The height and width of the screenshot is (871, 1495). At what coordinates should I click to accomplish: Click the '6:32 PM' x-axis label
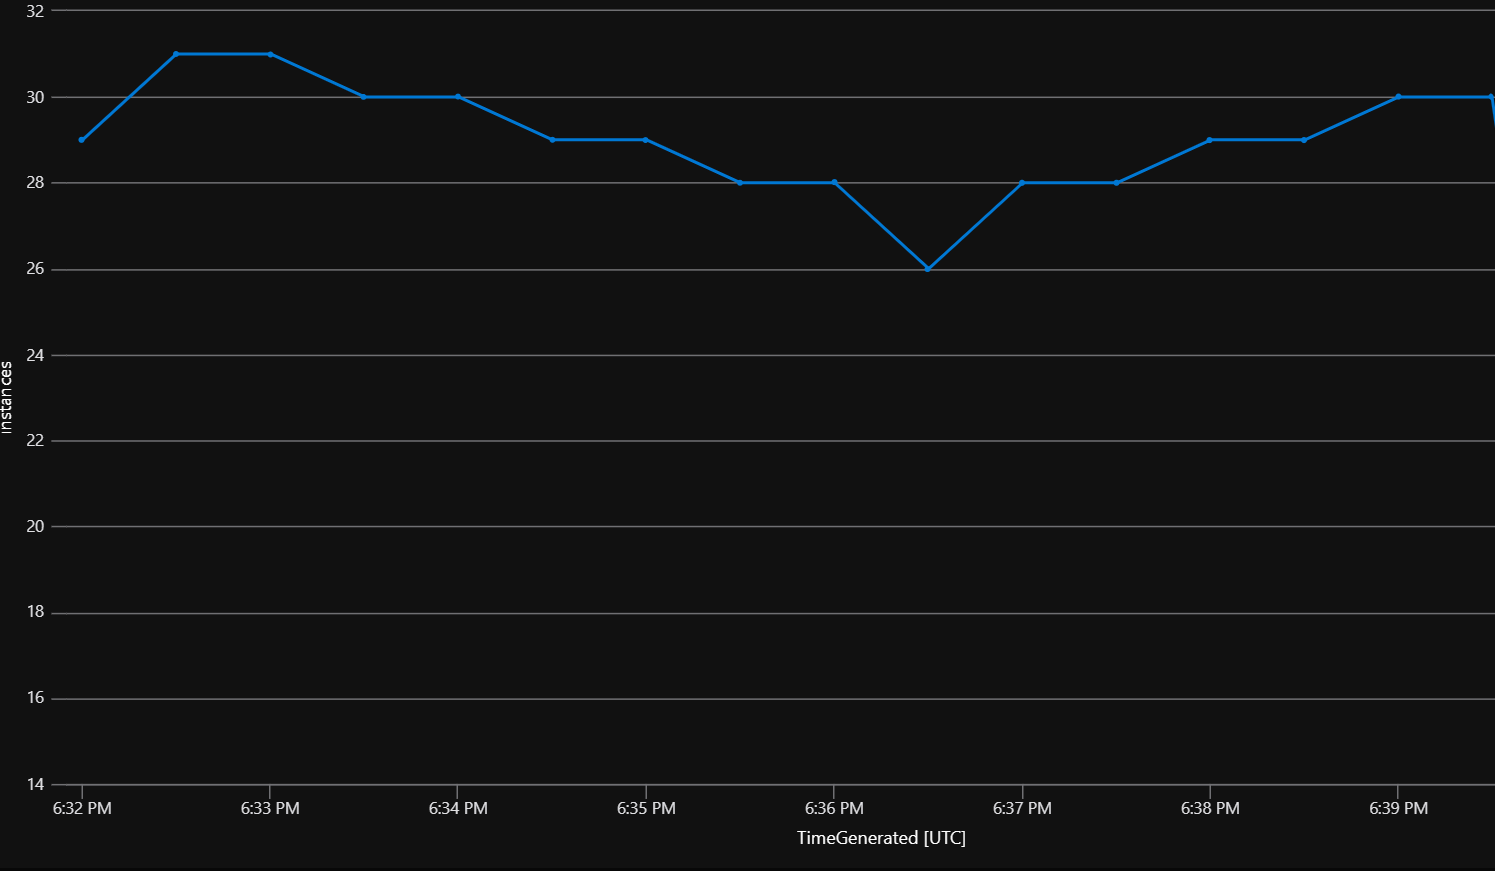click(x=82, y=808)
